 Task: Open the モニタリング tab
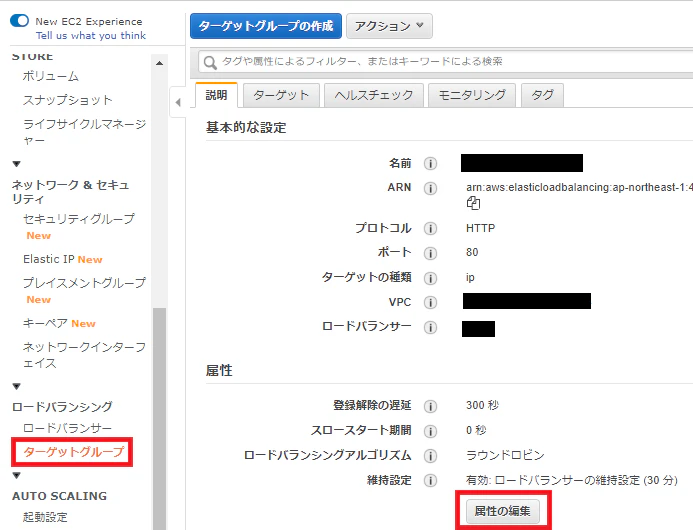point(472,95)
